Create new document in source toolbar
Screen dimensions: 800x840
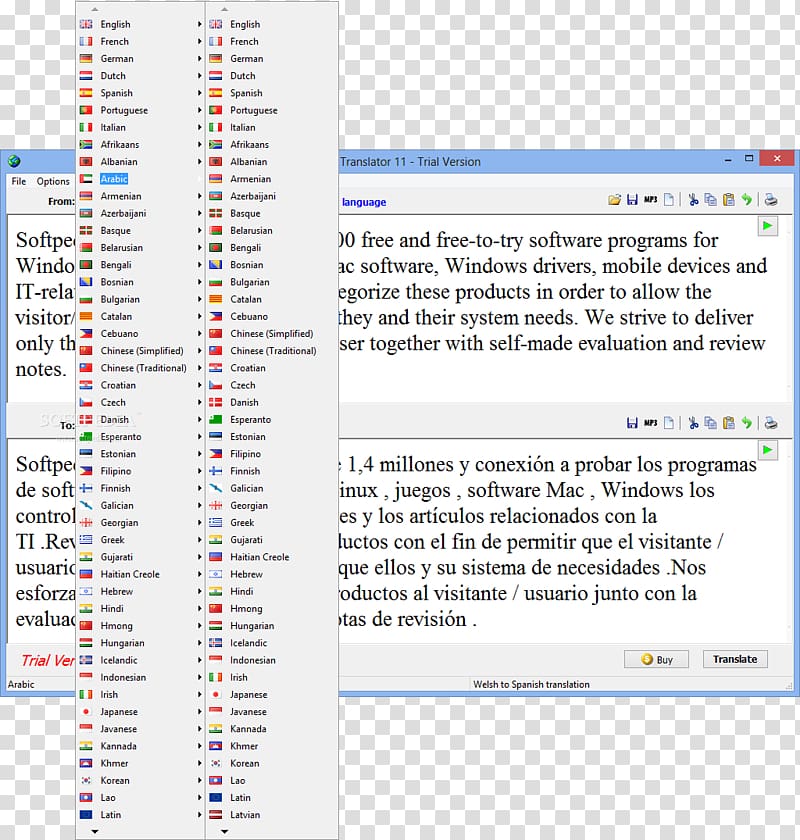click(669, 200)
